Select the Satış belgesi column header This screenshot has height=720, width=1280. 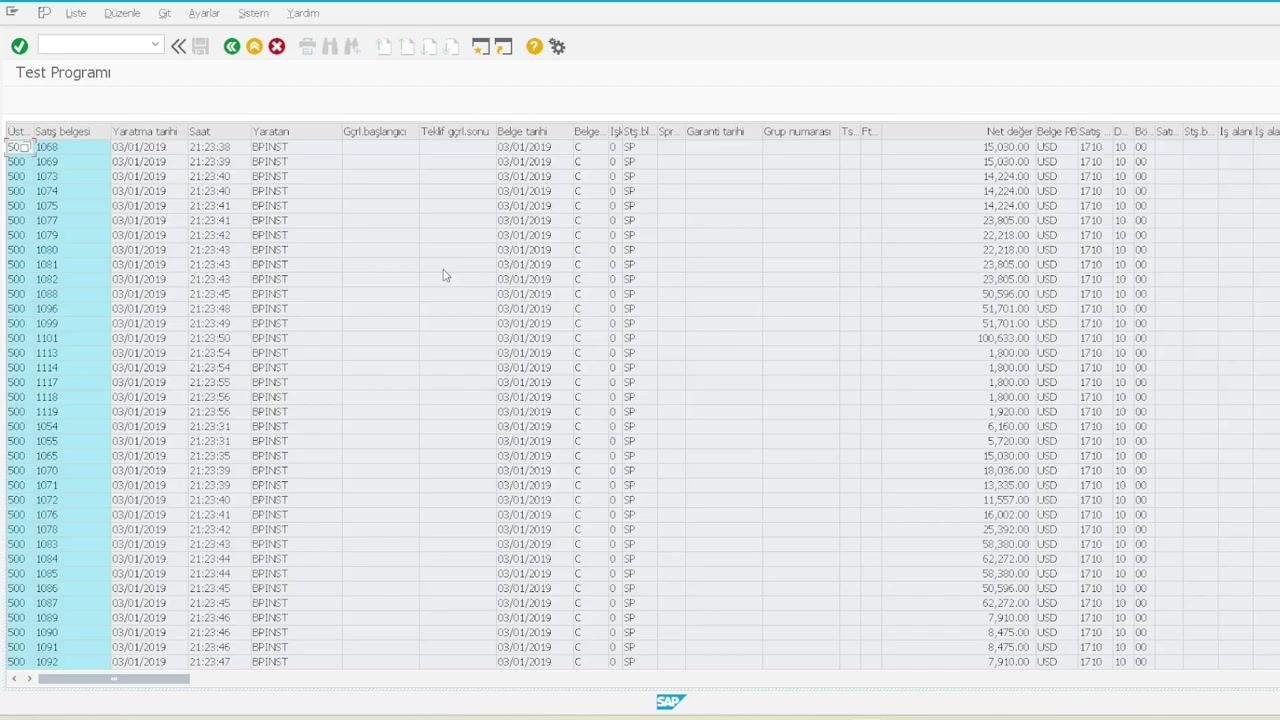[72, 131]
